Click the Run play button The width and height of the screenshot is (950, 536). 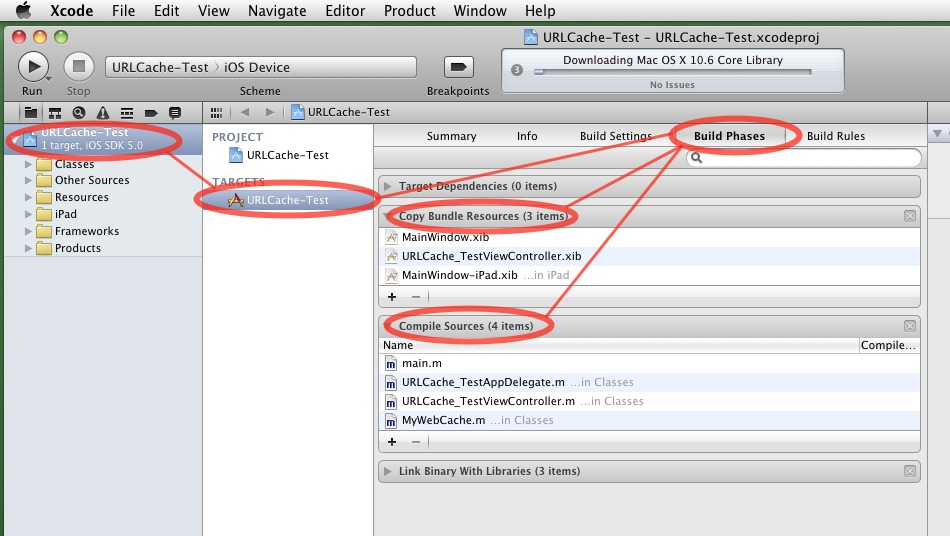pos(33,66)
